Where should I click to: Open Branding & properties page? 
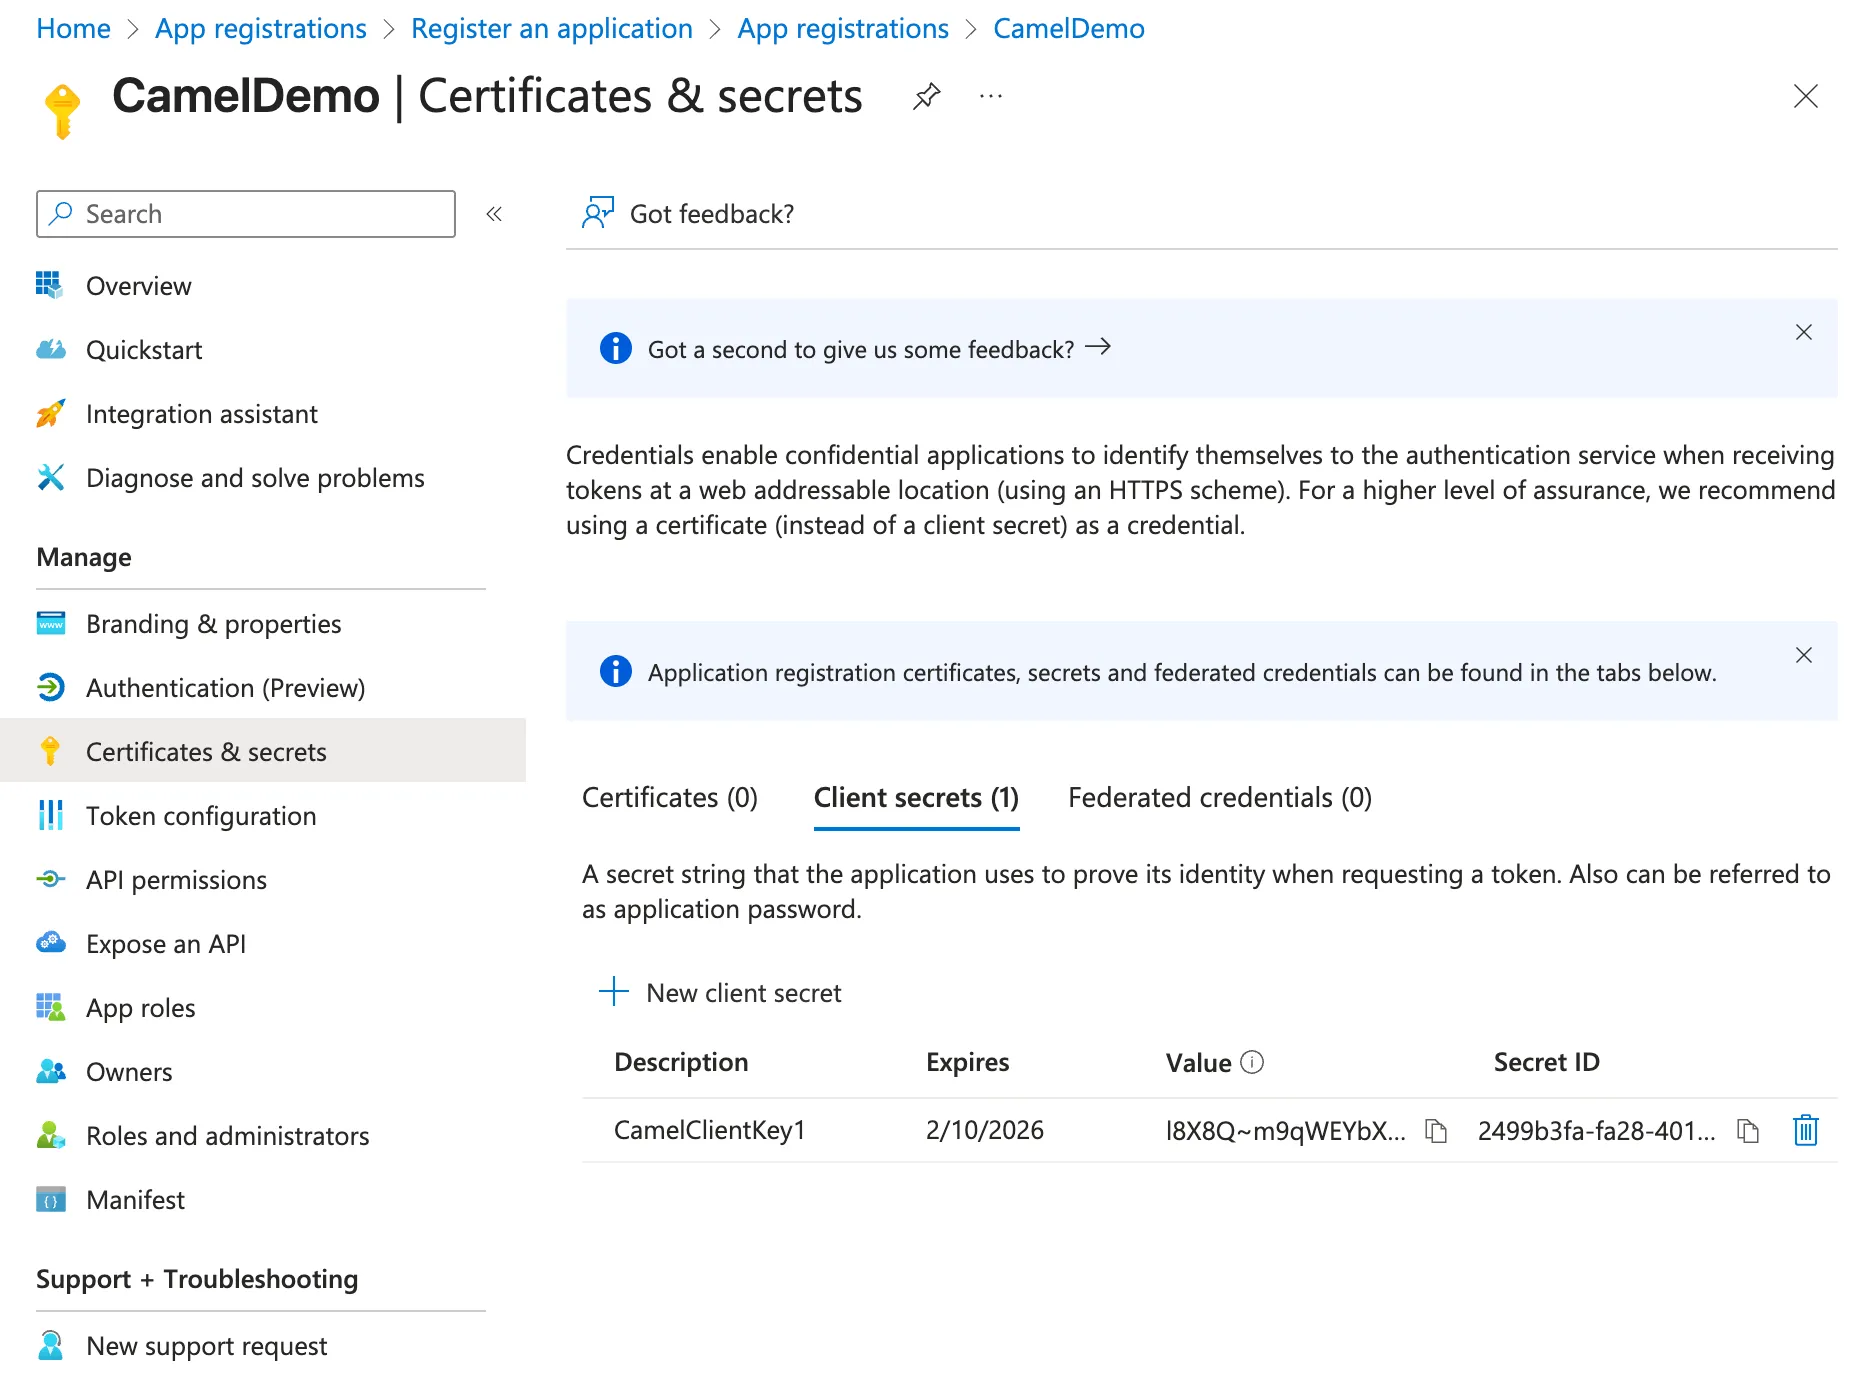(x=213, y=624)
